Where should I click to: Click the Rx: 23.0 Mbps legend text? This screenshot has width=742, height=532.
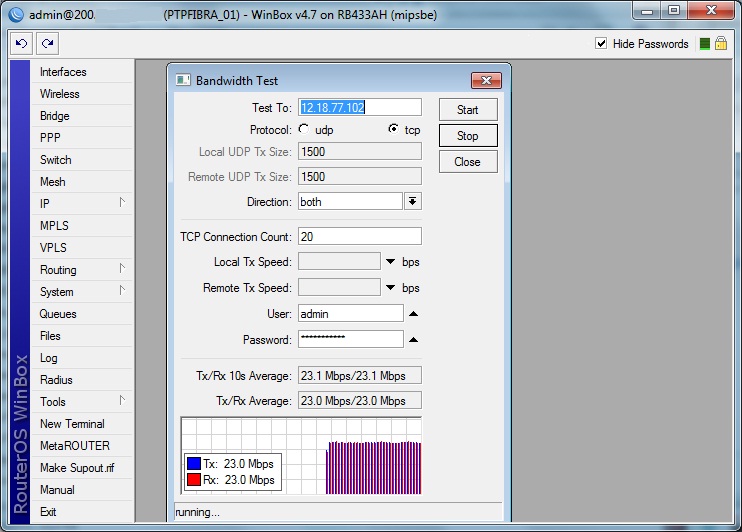point(239,479)
